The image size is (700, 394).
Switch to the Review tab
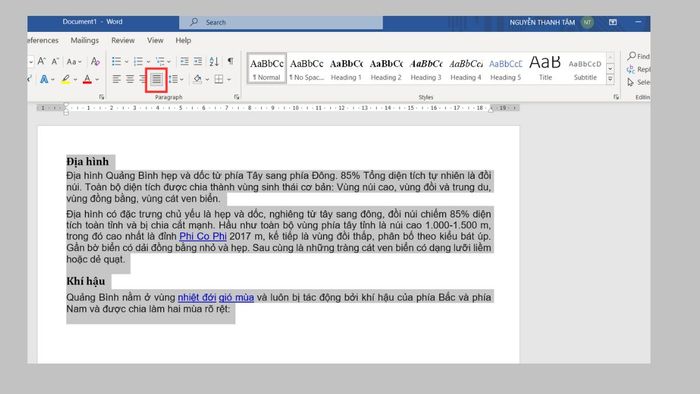123,40
